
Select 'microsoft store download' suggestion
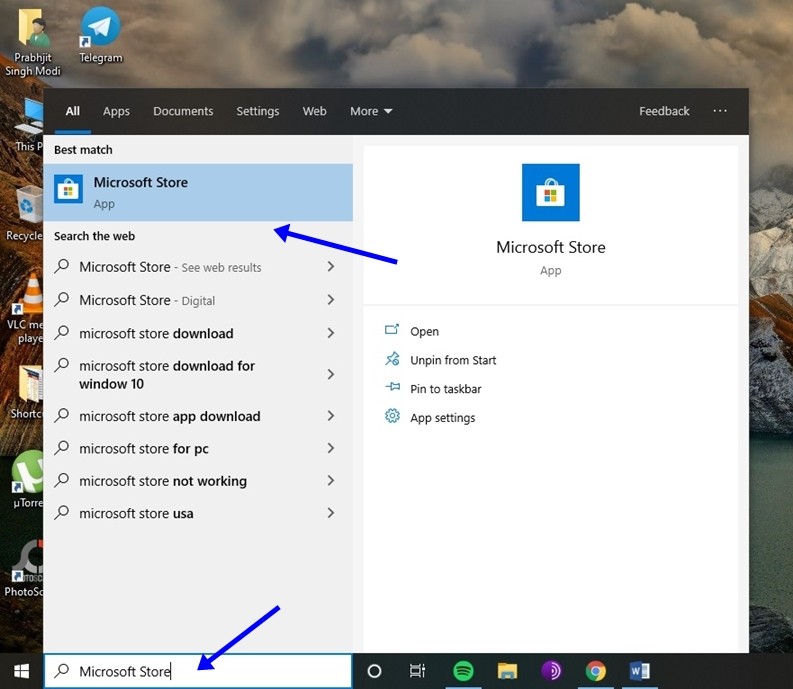point(198,333)
